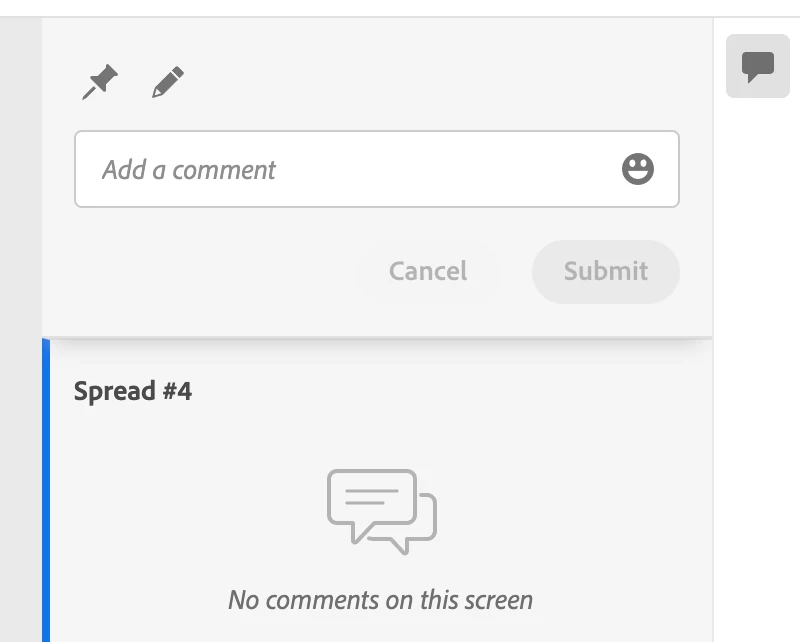Image resolution: width=800 pixels, height=642 pixels.
Task: Select the Spread #4 heading
Action: [133, 391]
